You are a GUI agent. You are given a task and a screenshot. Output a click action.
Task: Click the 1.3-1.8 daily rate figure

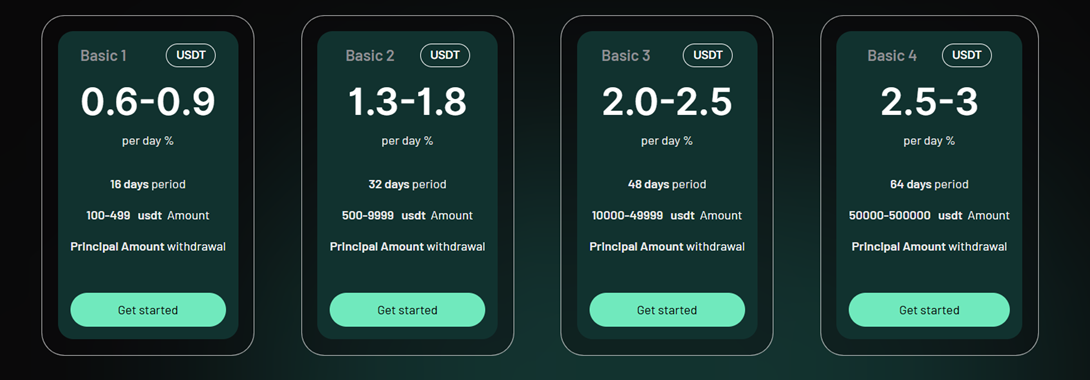pos(407,101)
